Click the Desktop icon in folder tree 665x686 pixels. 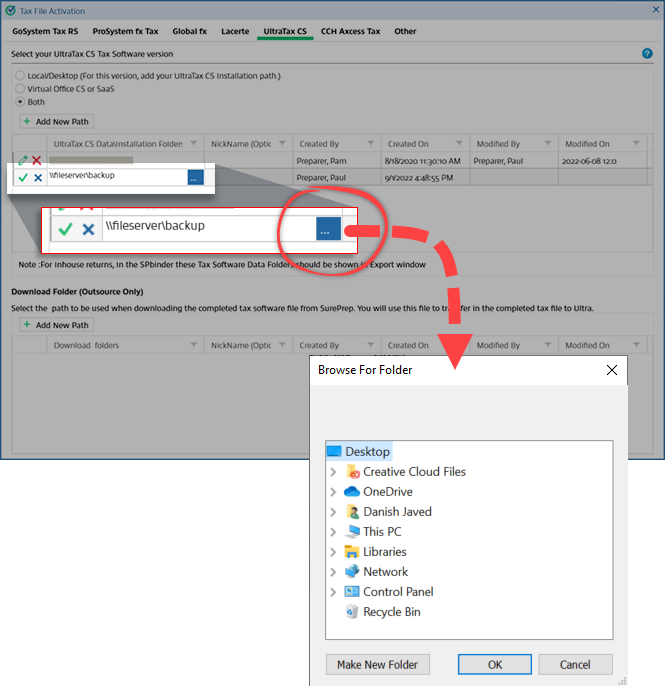pos(334,452)
